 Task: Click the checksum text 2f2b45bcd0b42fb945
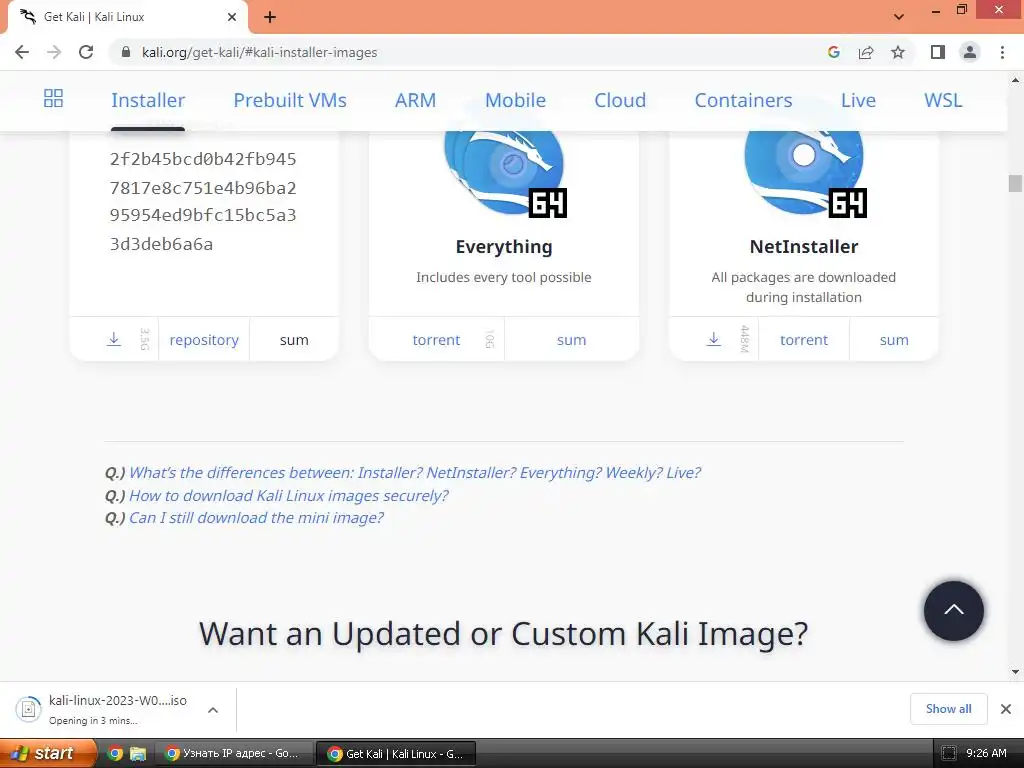point(203,159)
